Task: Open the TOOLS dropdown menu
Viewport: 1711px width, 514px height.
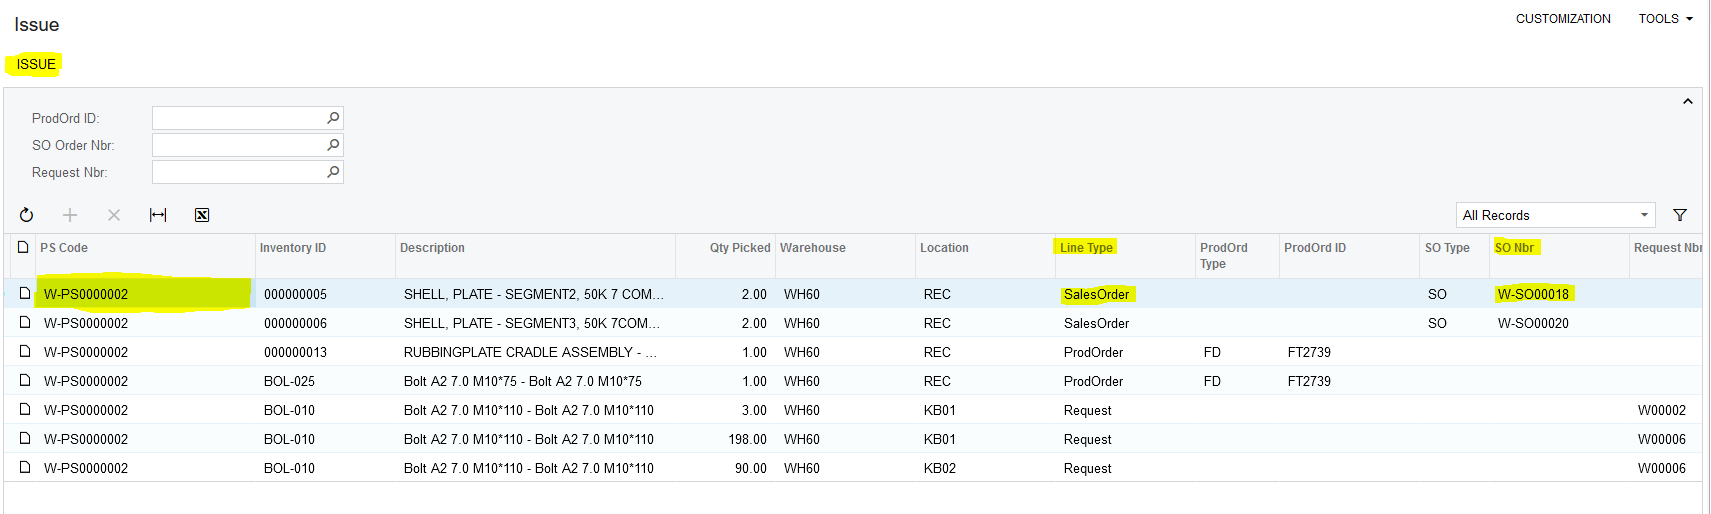Action: click(x=1665, y=19)
